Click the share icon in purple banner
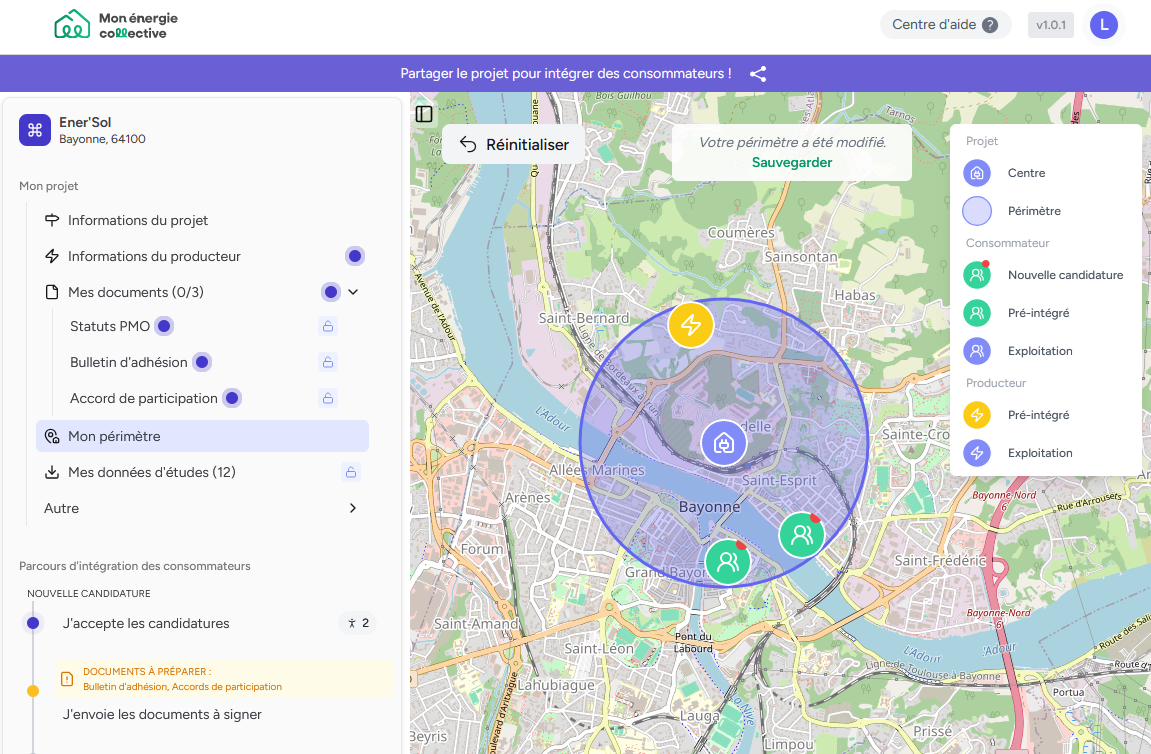1151x754 pixels. (758, 74)
